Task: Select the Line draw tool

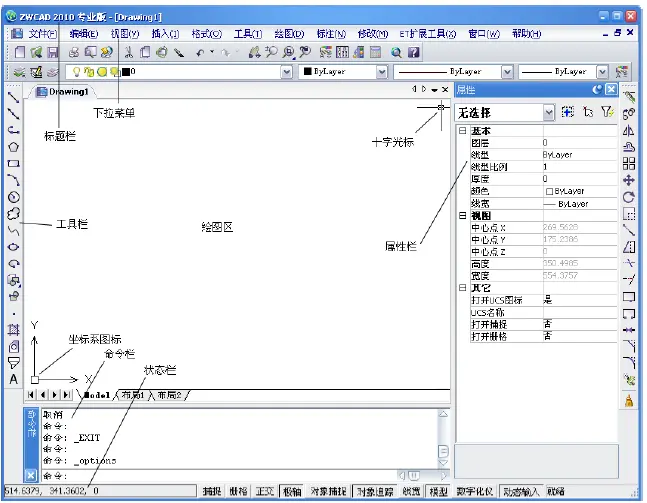Action: pos(13,97)
